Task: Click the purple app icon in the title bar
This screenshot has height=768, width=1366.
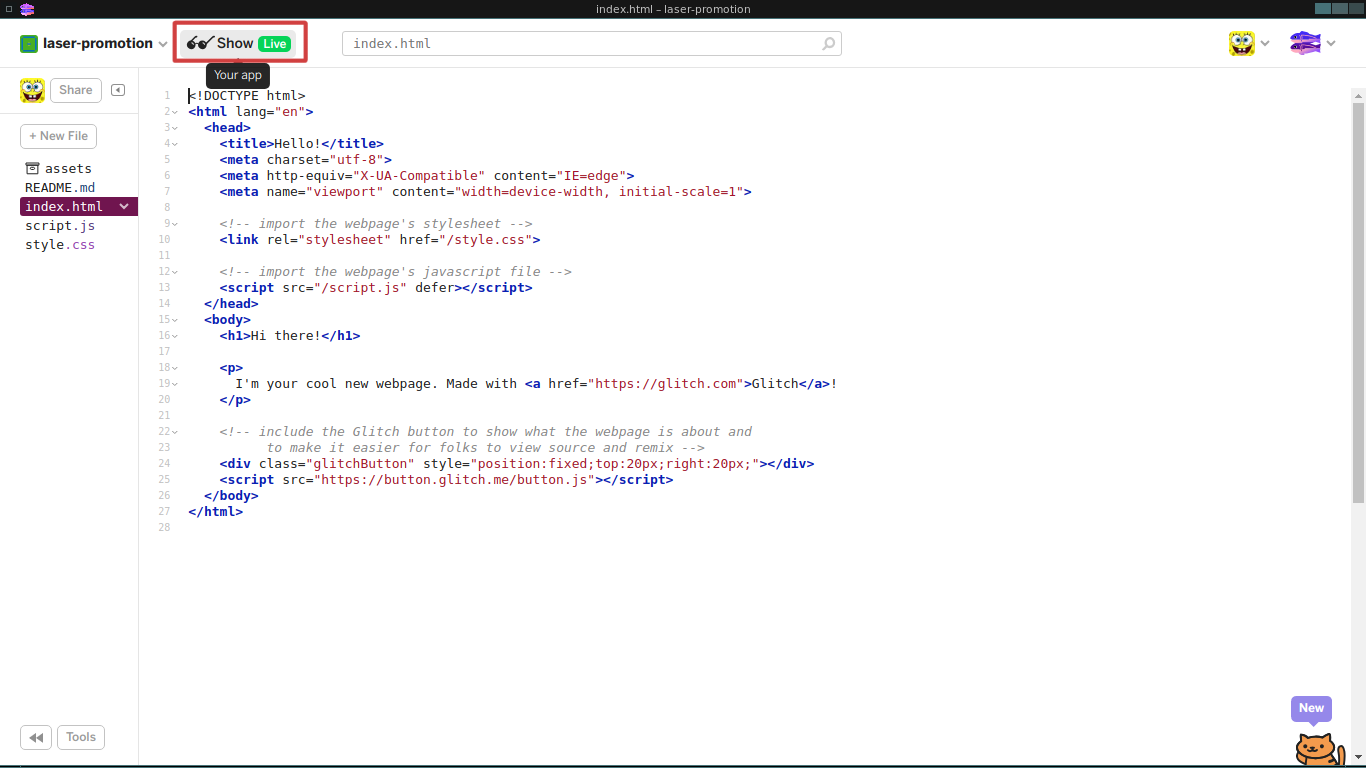Action: tap(27, 9)
